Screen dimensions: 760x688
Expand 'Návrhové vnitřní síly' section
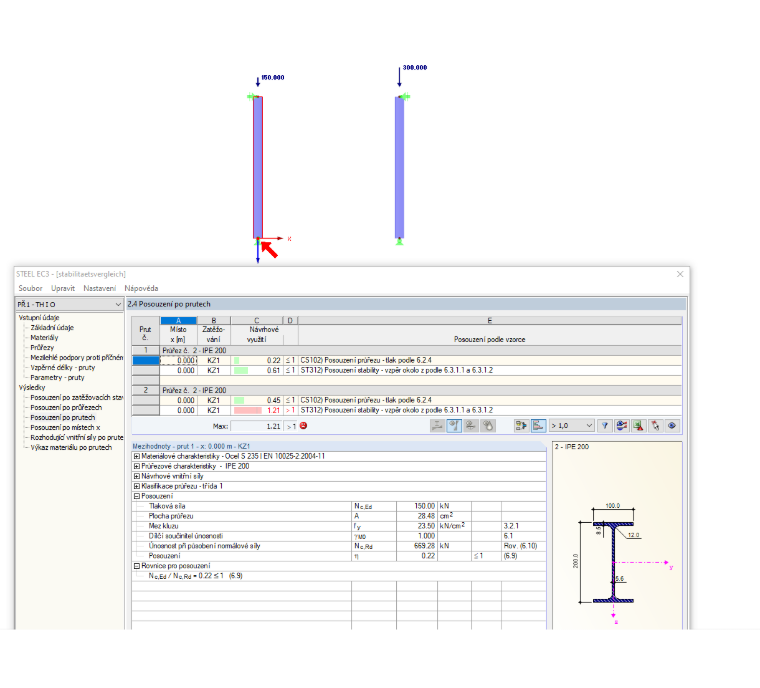(137, 476)
